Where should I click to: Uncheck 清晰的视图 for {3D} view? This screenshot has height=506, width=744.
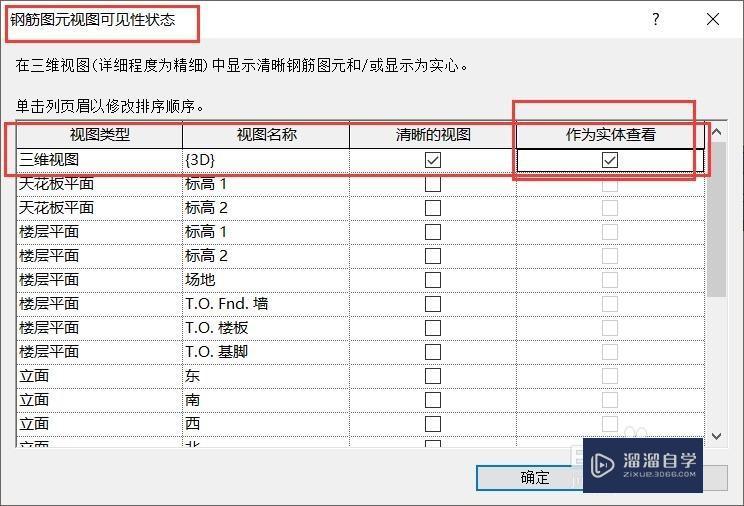[x=433, y=160]
